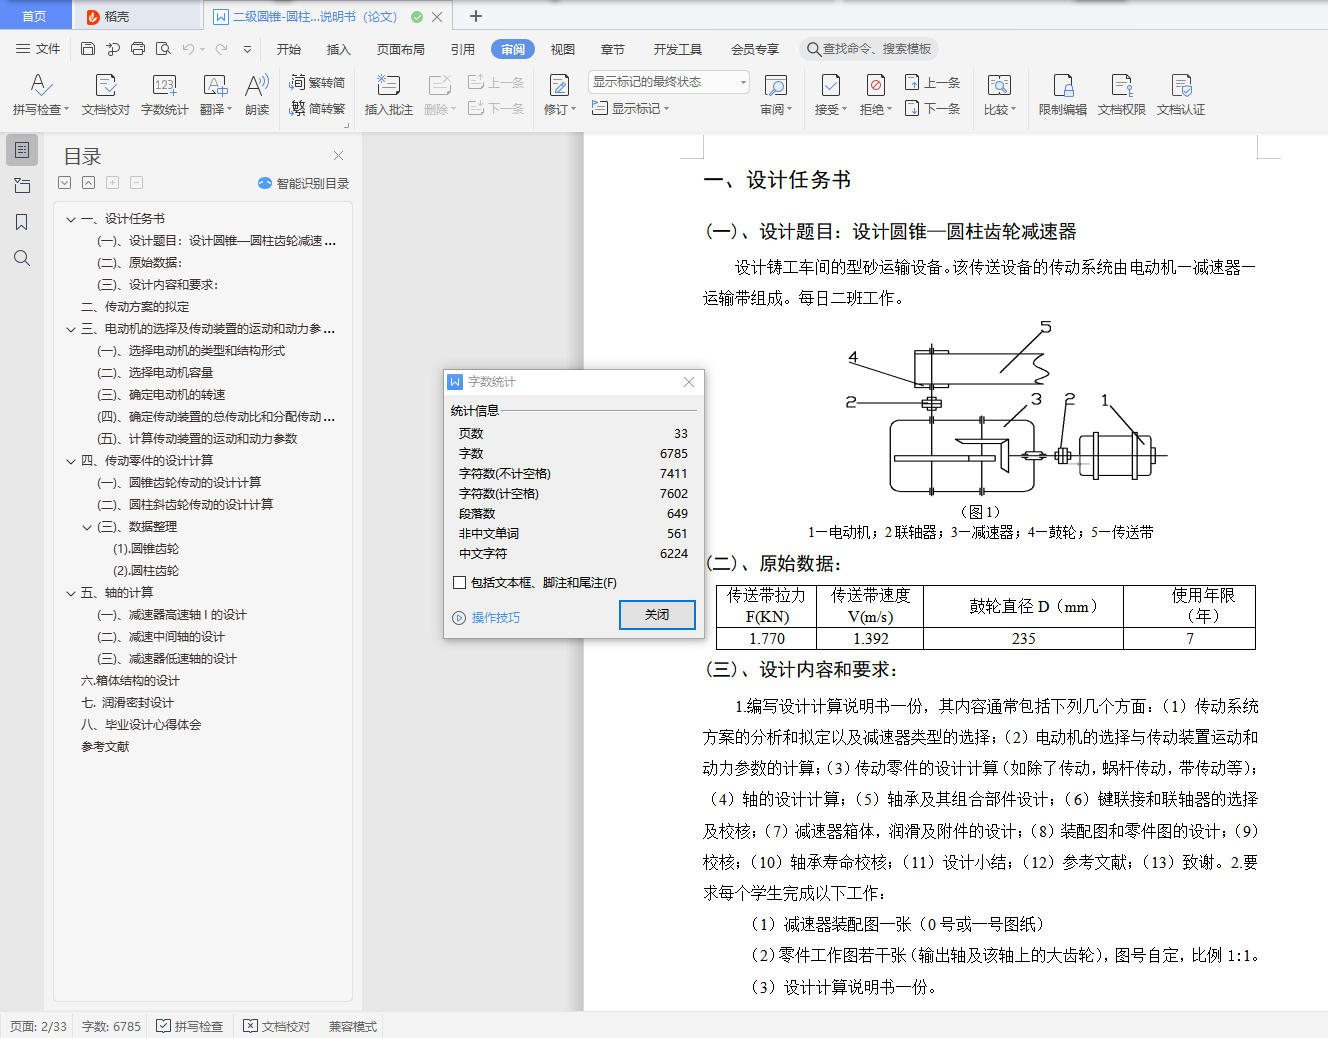The height and width of the screenshot is (1038, 1328).
Task: Open the 操作技巧 tips link
Action: [487, 618]
